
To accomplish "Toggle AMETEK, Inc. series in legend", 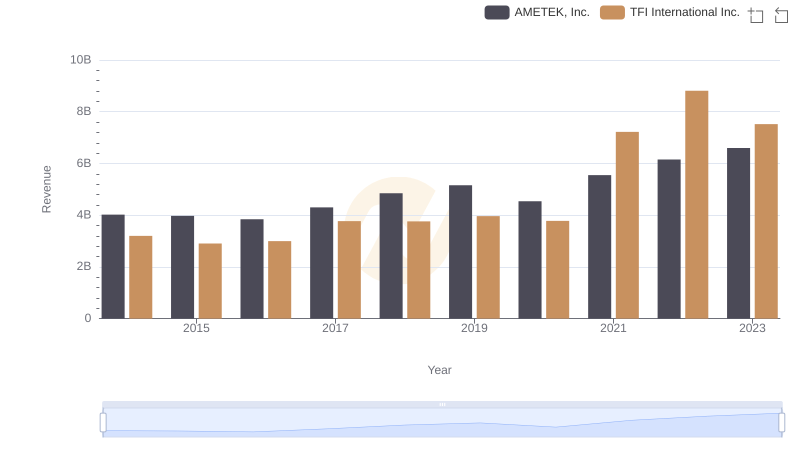I will (537, 12).
